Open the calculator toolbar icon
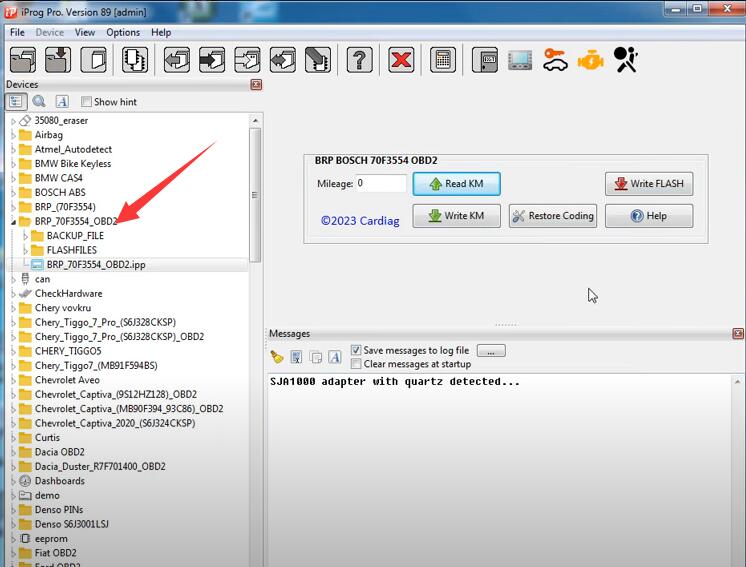Screen dimensions: 746x567 click(x=442, y=60)
